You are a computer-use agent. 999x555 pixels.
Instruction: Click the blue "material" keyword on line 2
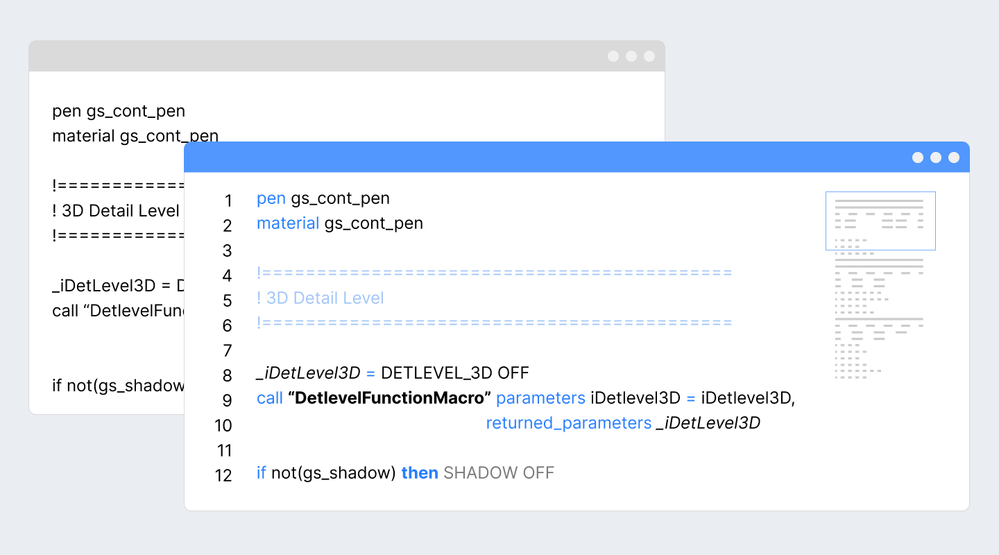[x=288, y=223]
